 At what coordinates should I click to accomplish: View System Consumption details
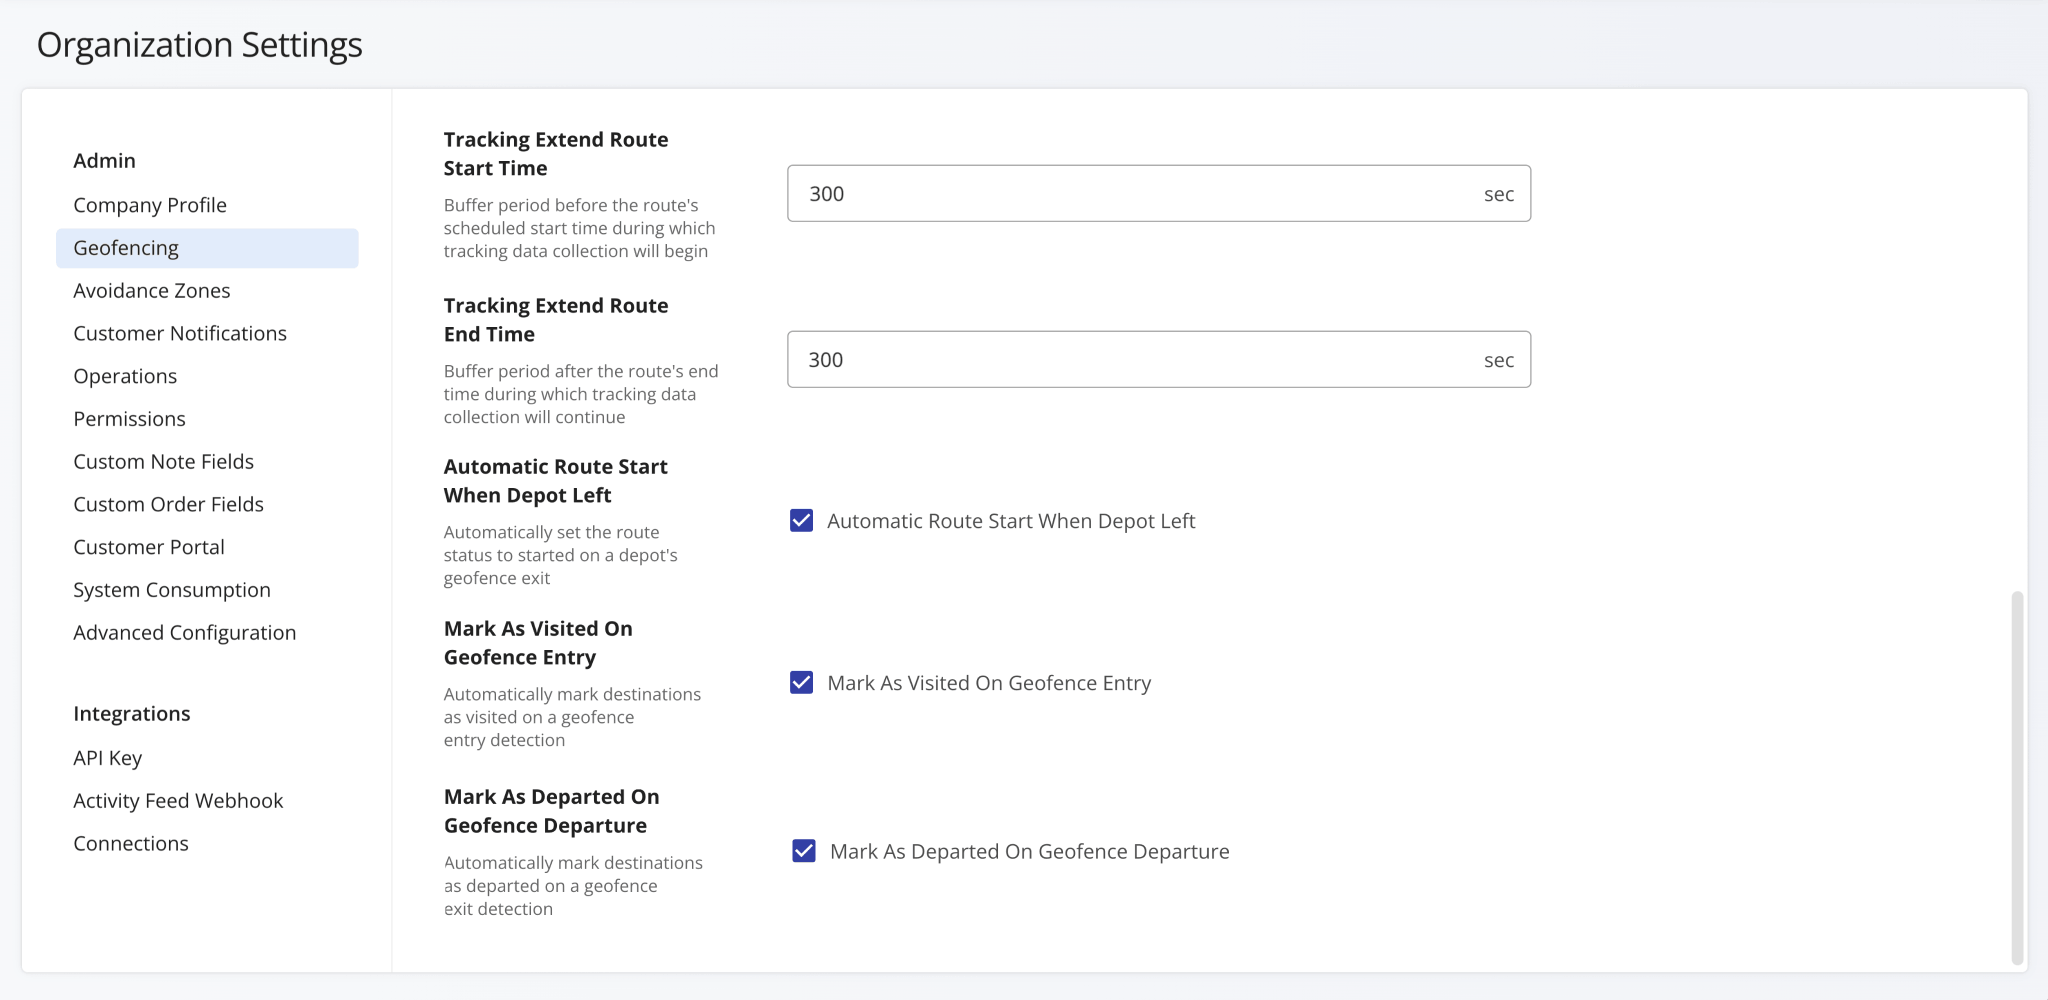pos(171,589)
